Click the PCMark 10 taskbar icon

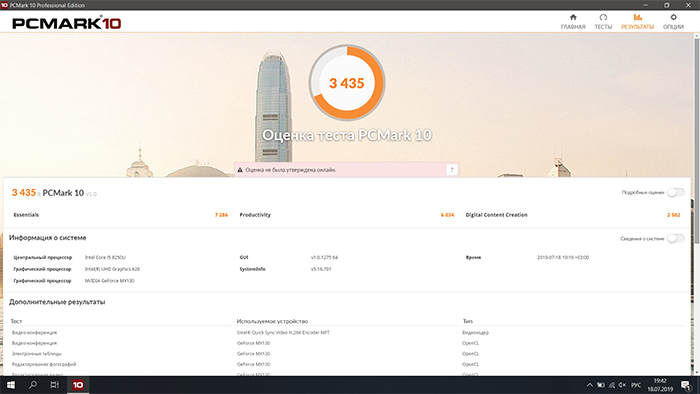(78, 385)
